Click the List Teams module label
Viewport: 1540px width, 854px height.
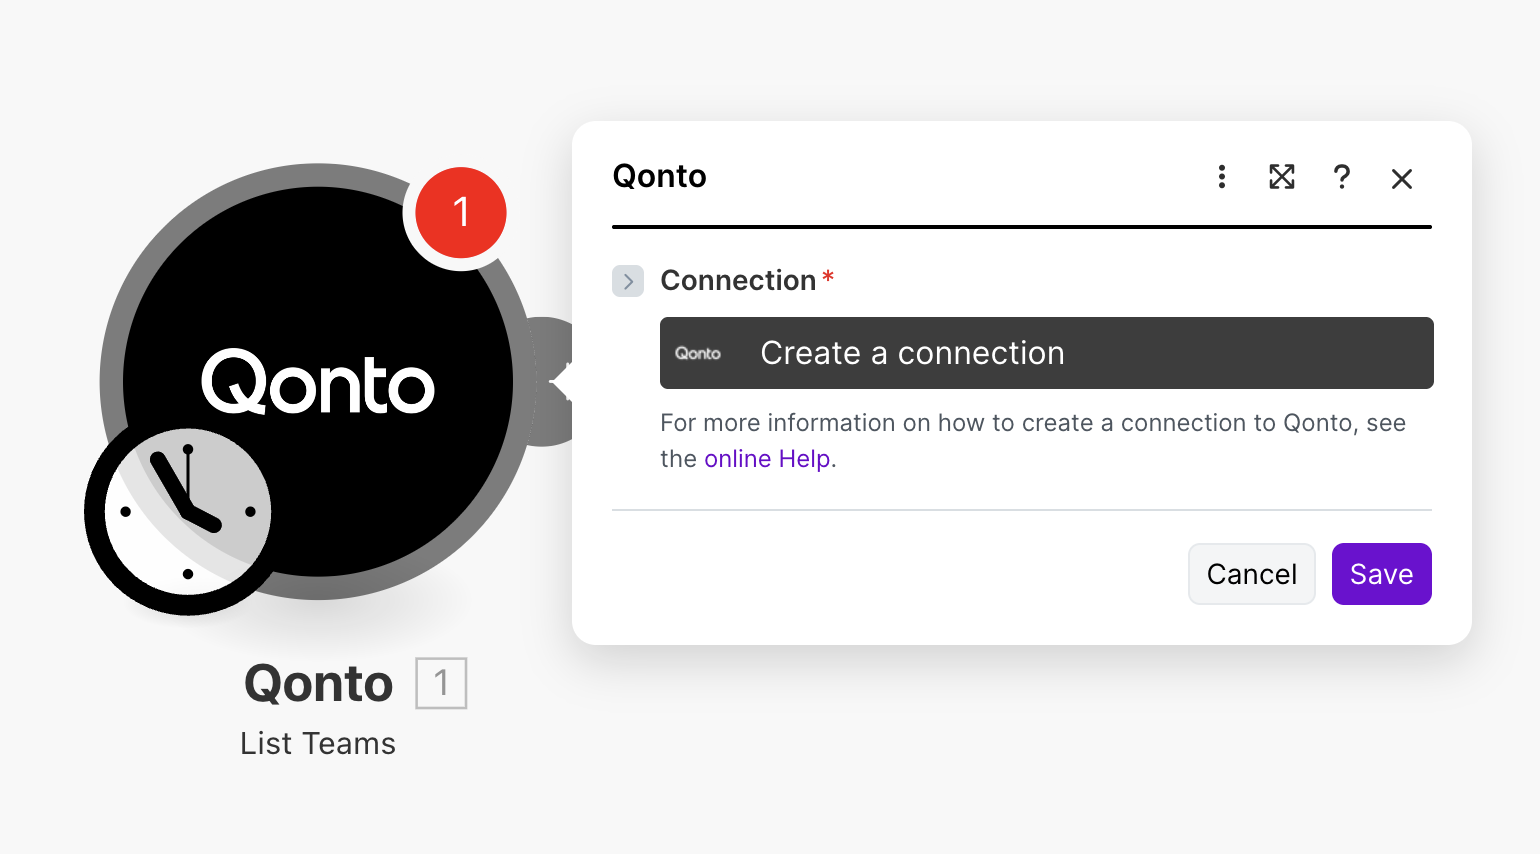click(x=318, y=743)
